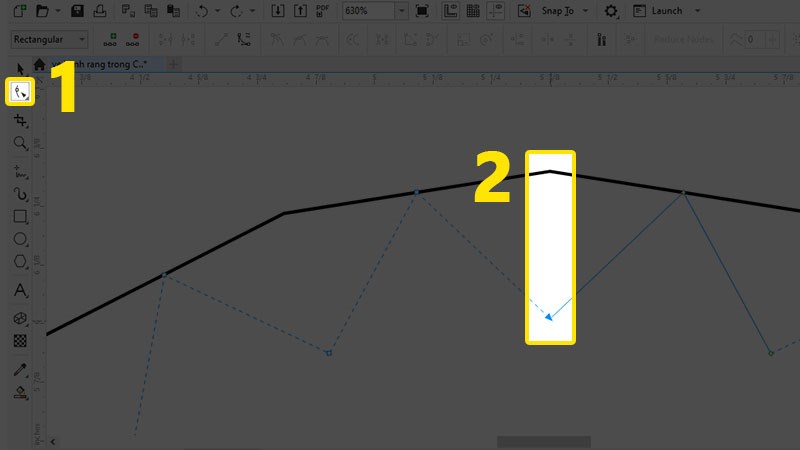Select the Artistic Media tool
Image resolution: width=800 pixels, height=450 pixels.
[20, 194]
